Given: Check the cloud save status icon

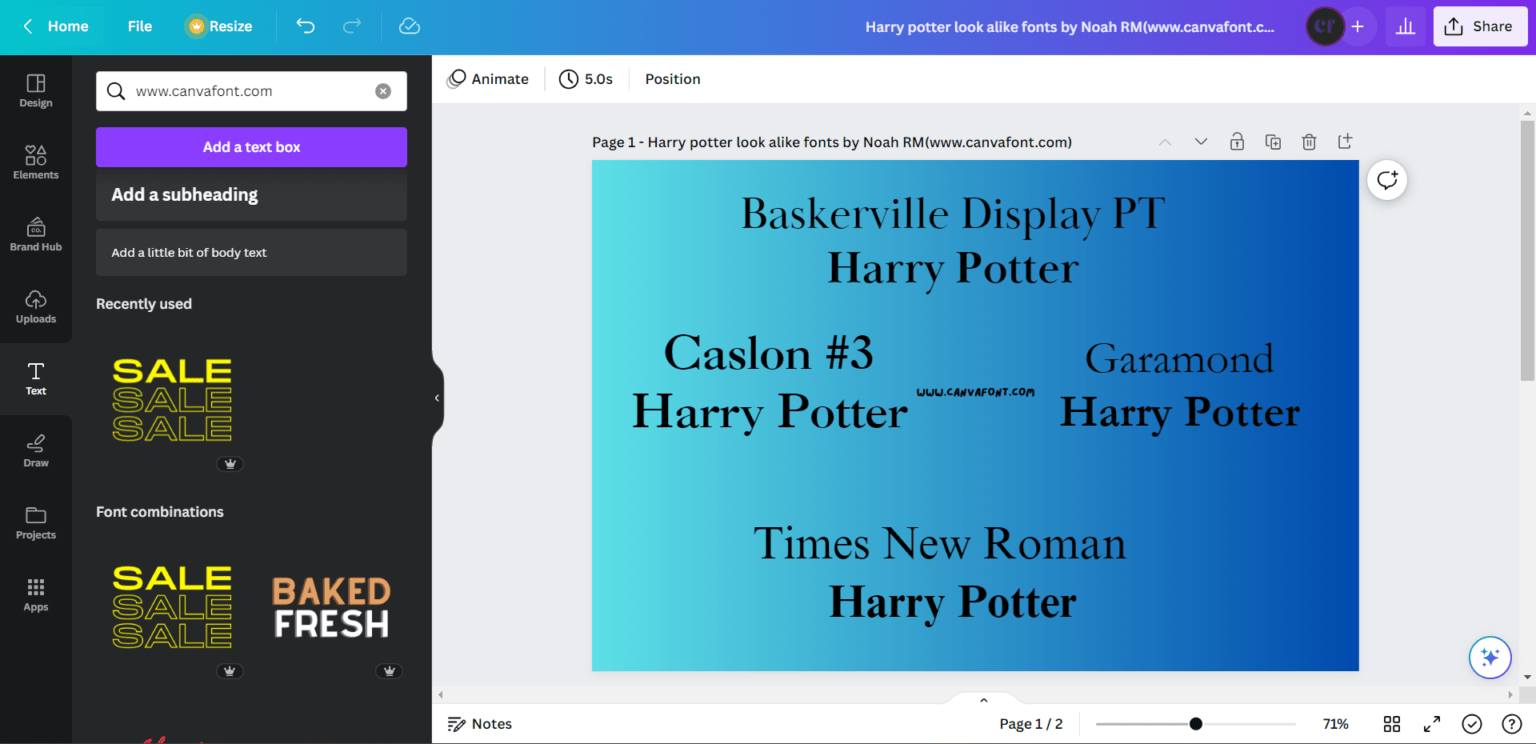Looking at the screenshot, I should tap(409, 26).
